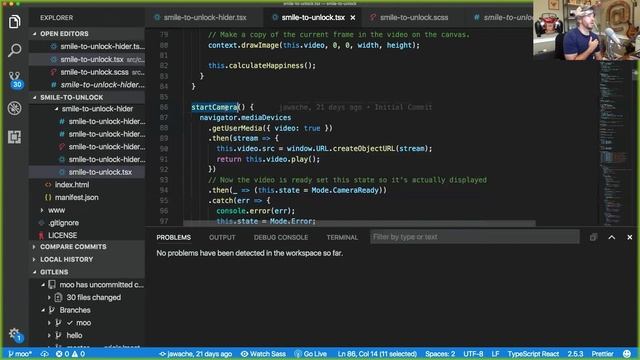Click the problems filter input field
Image resolution: width=640 pixels, height=360 pixels.
[x=474, y=237]
